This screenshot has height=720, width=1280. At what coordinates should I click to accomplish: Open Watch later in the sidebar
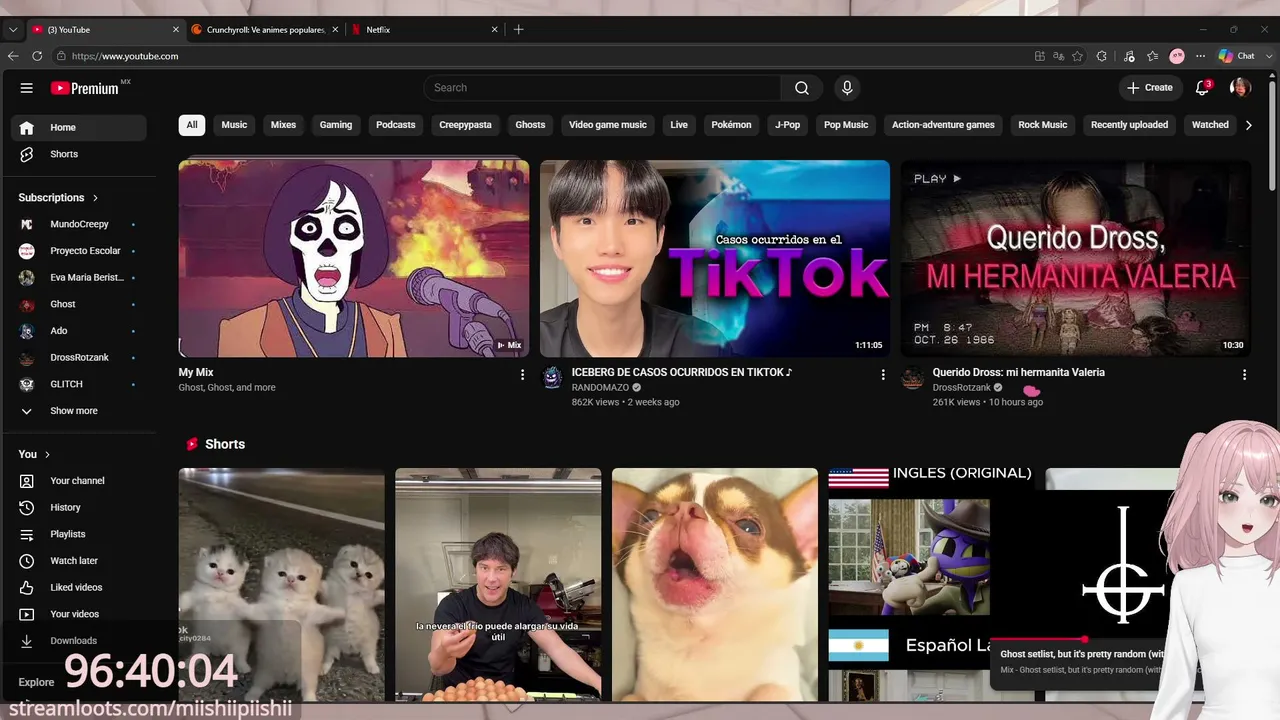79,561
